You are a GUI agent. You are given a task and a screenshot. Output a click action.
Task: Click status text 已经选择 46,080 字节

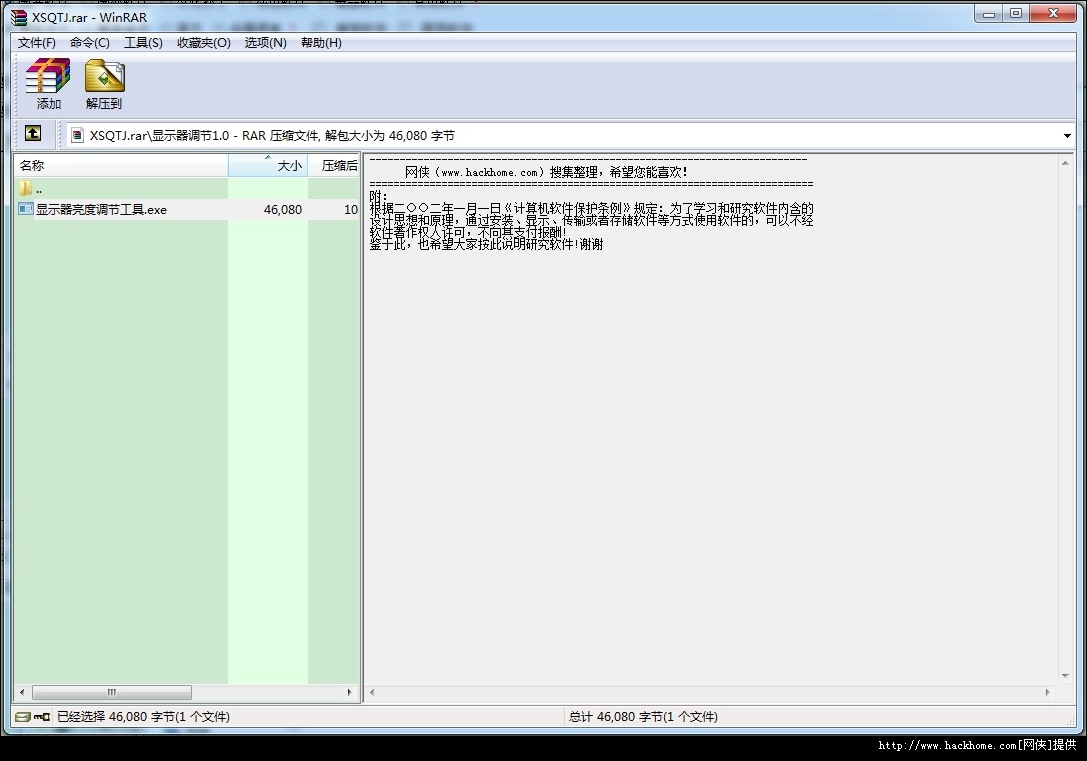(143, 717)
